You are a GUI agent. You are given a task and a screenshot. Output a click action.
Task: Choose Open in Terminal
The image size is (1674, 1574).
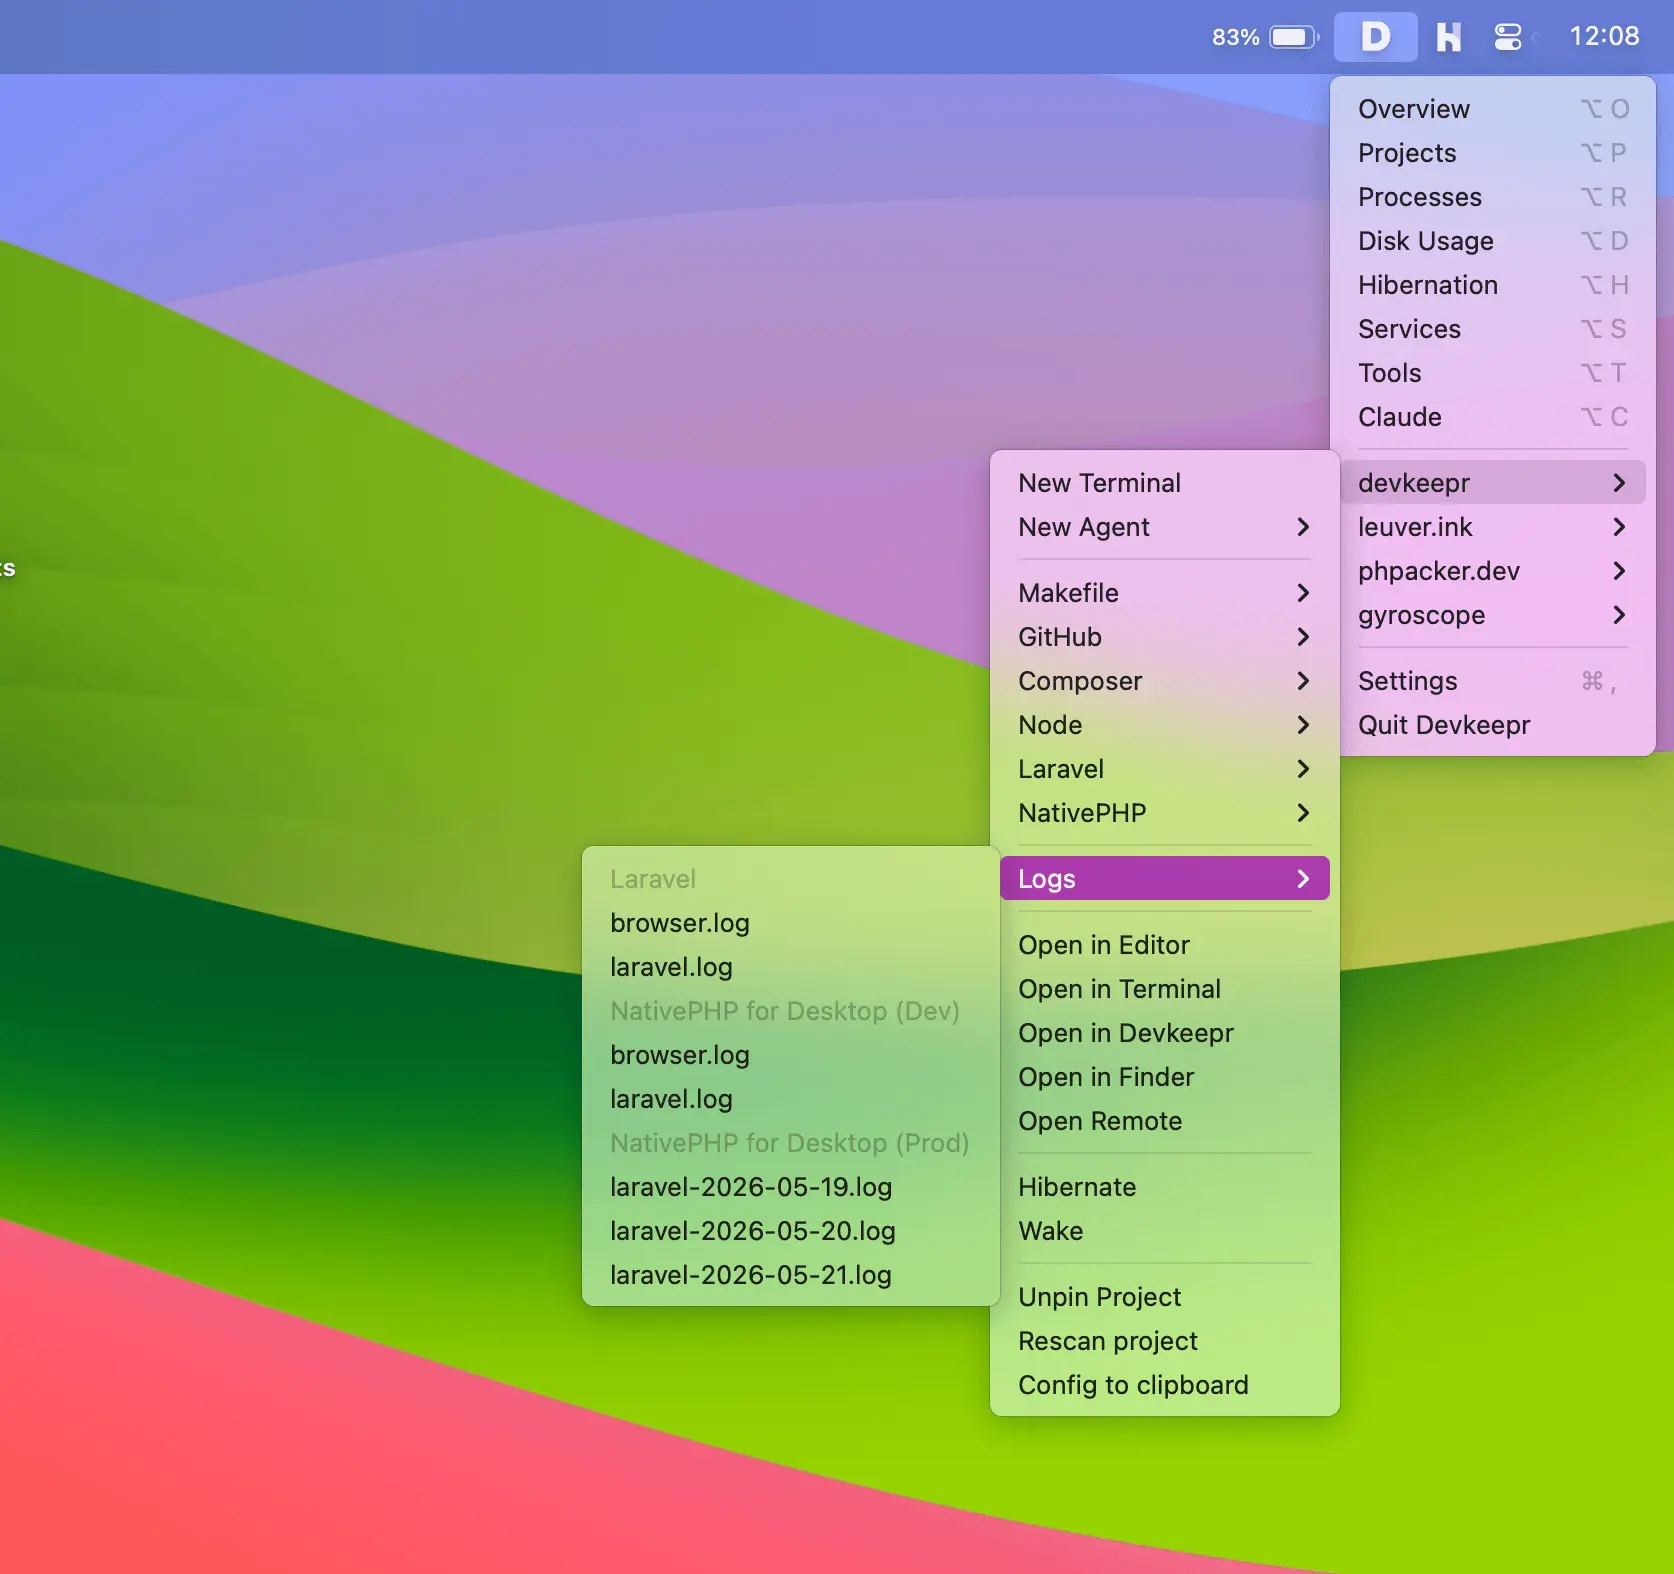pos(1165,989)
